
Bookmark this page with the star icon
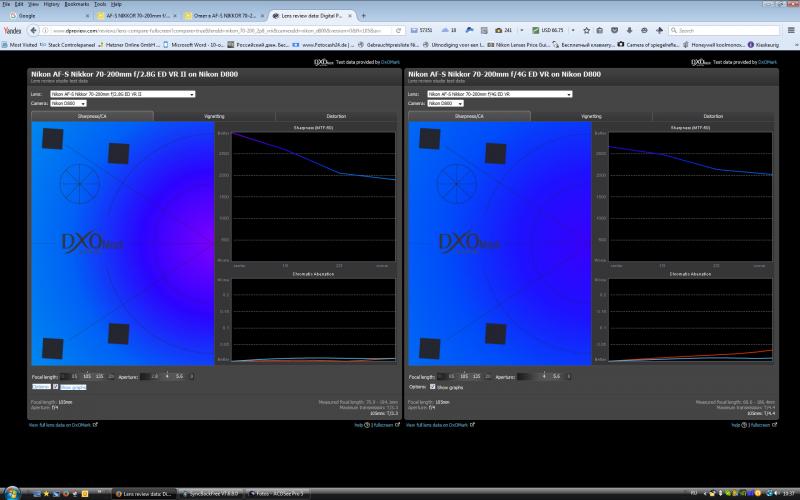tap(587, 31)
